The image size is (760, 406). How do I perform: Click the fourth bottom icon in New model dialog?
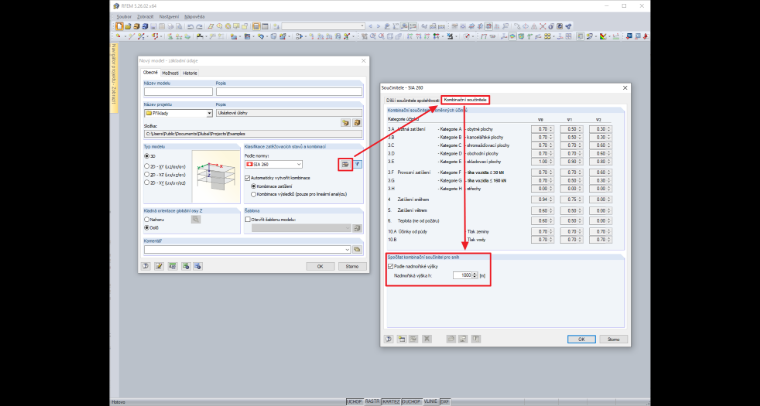coord(185,266)
